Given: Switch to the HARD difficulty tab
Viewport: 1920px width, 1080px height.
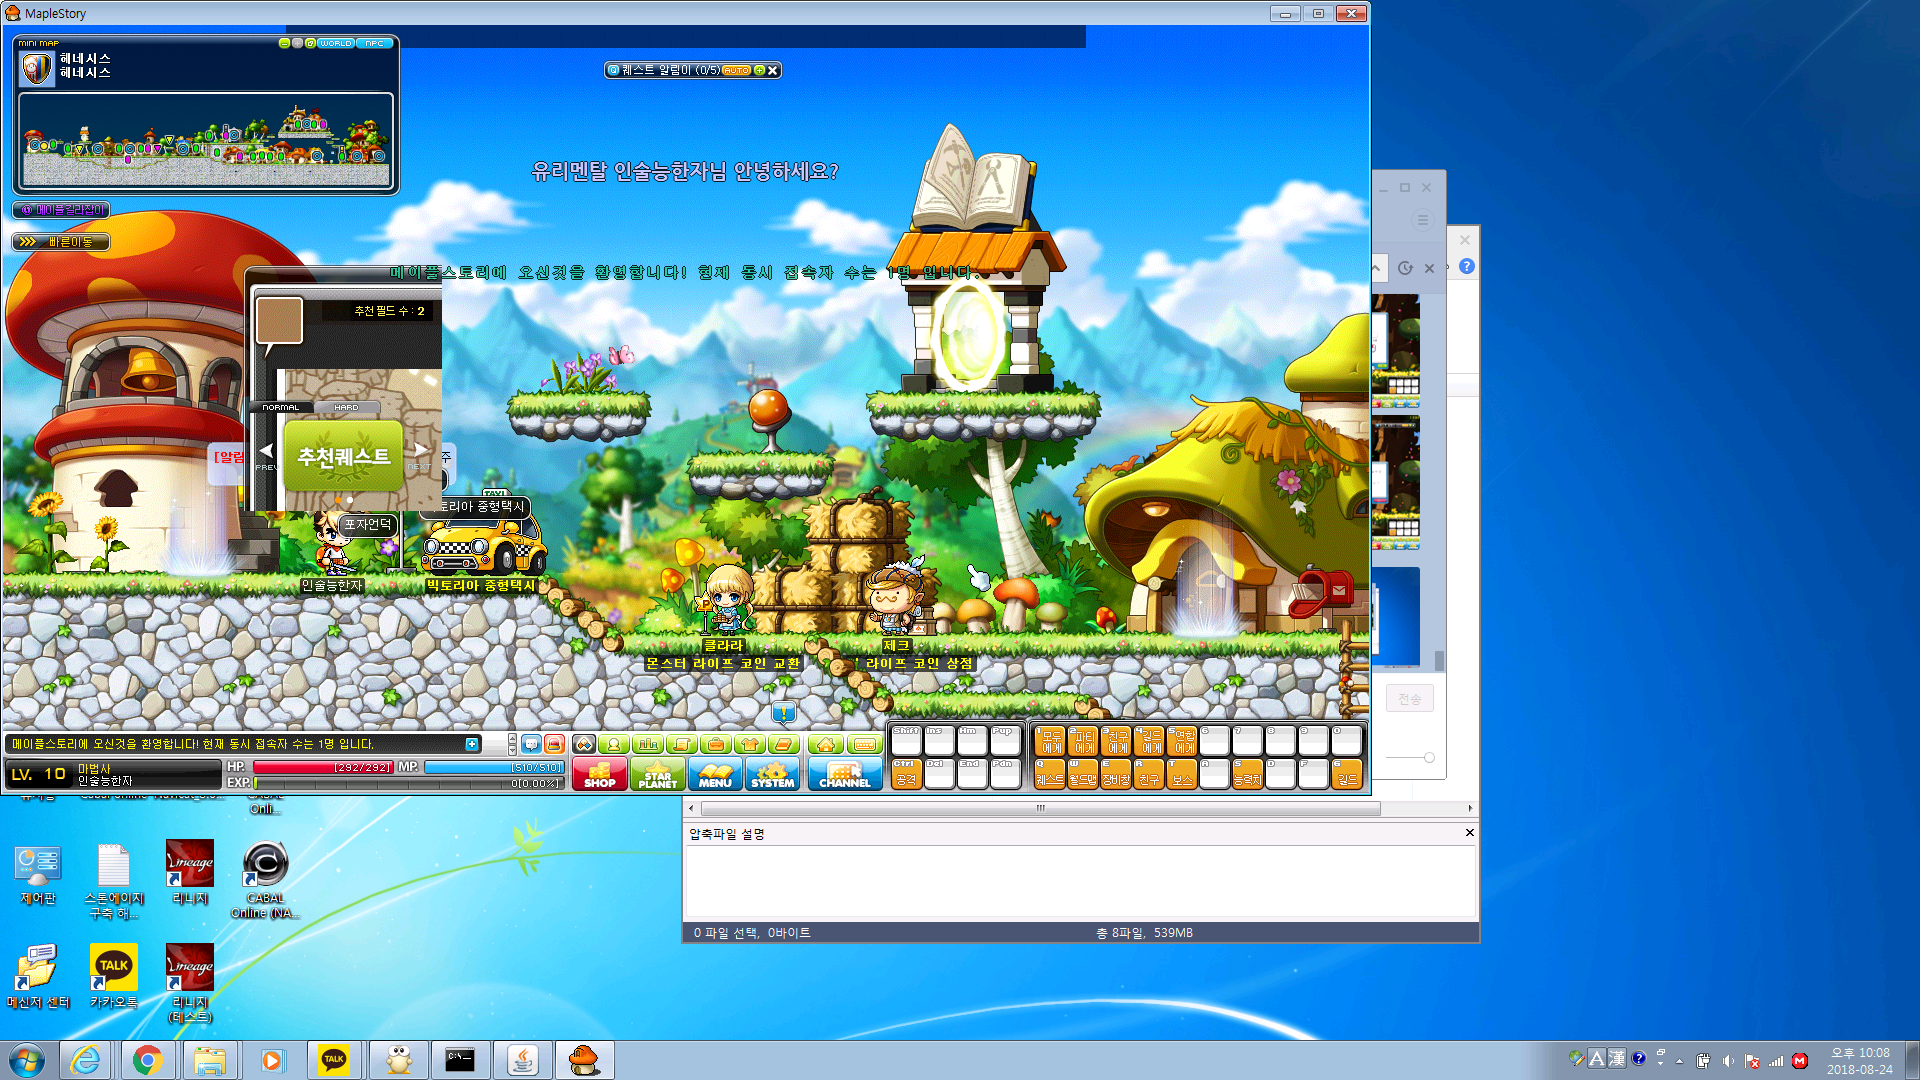Looking at the screenshot, I should coord(346,408).
